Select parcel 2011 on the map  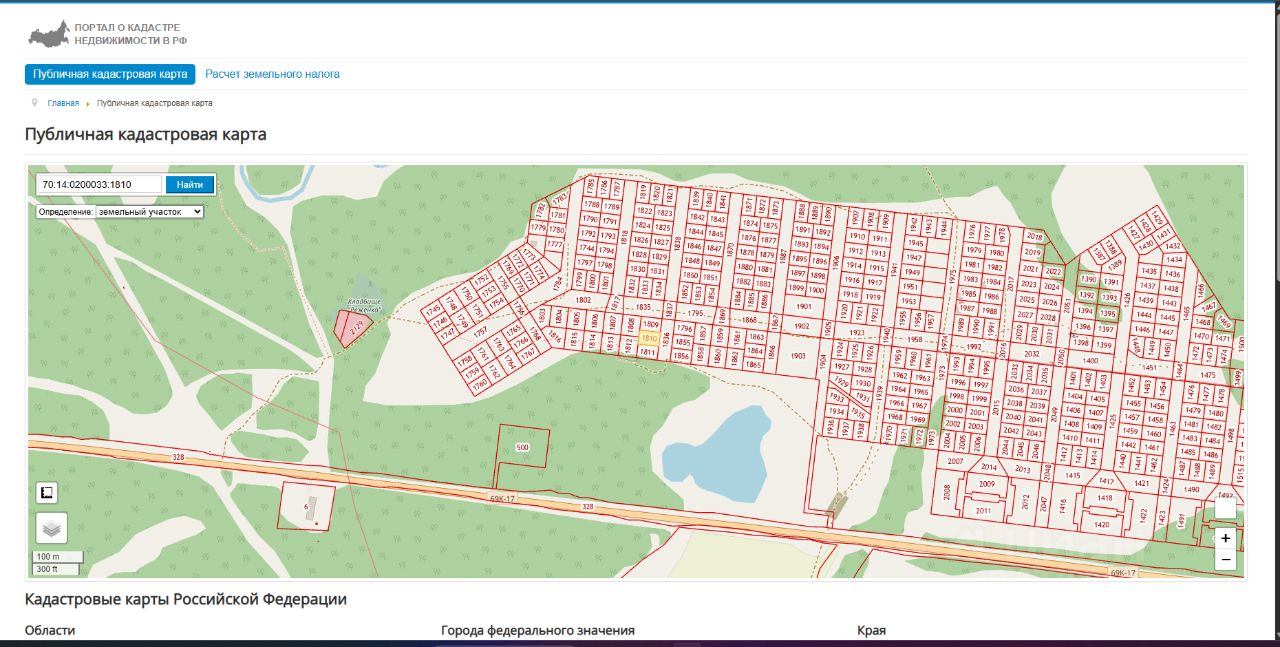point(983,510)
